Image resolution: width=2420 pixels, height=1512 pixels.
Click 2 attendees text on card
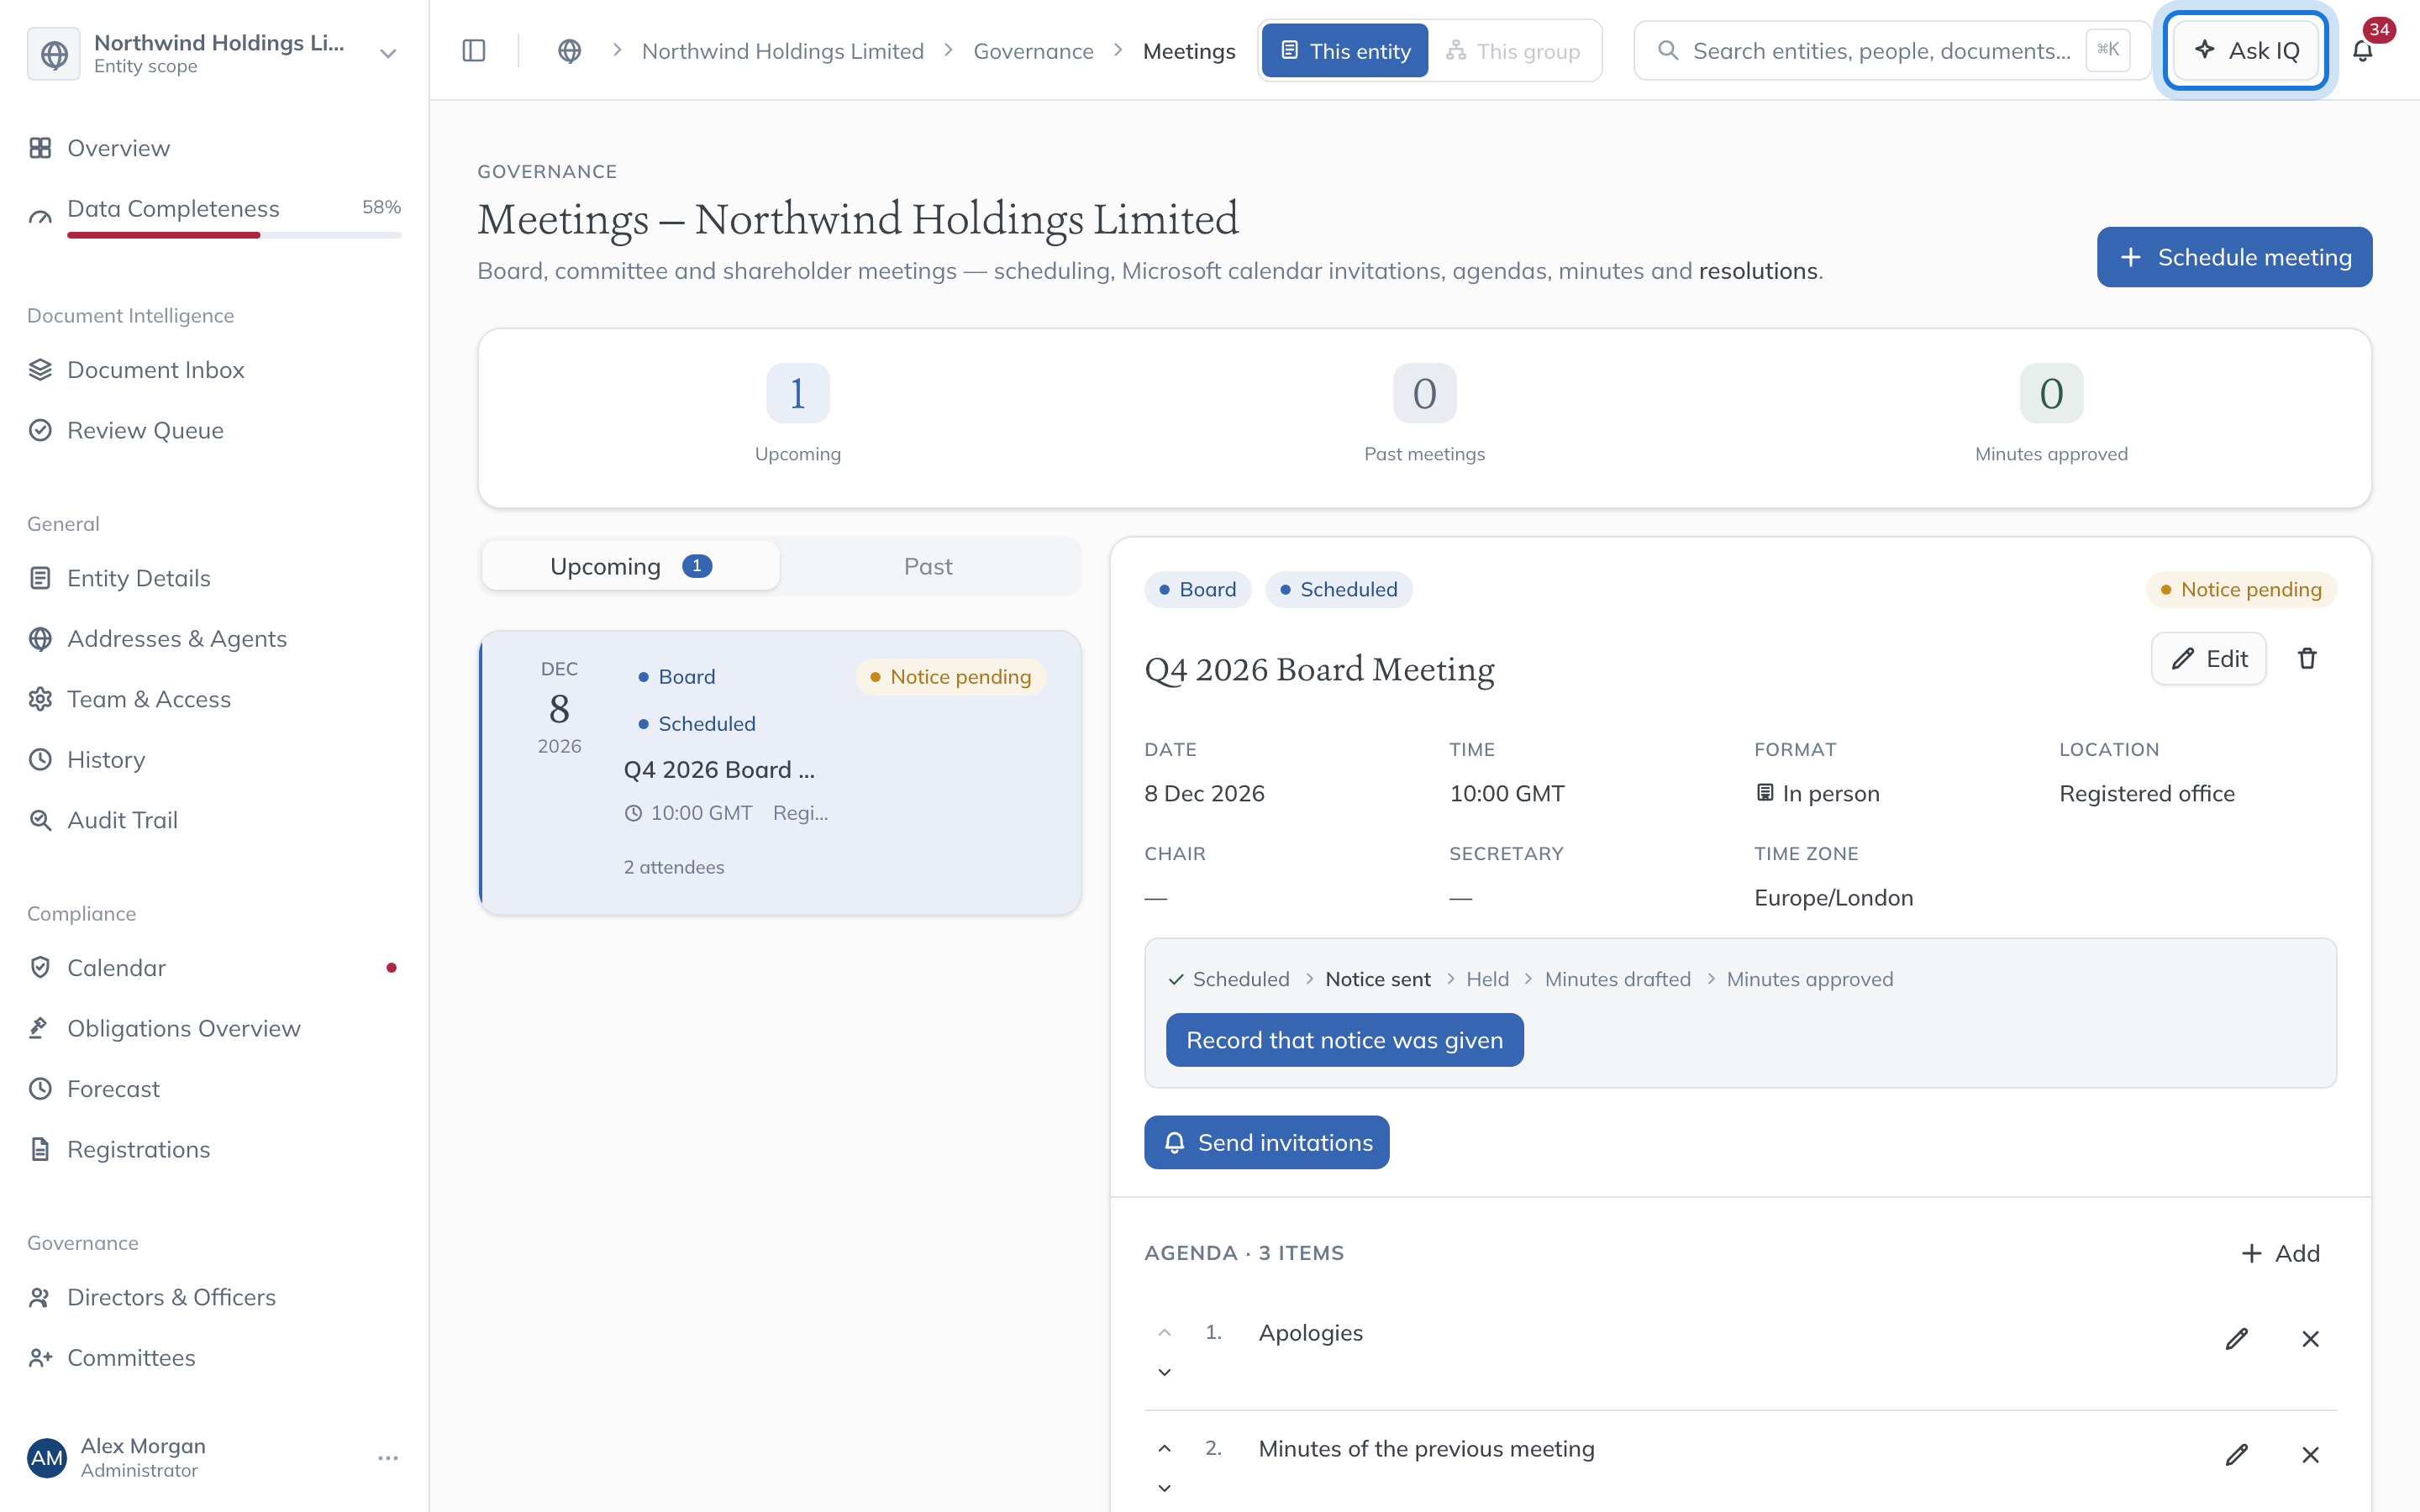(674, 867)
